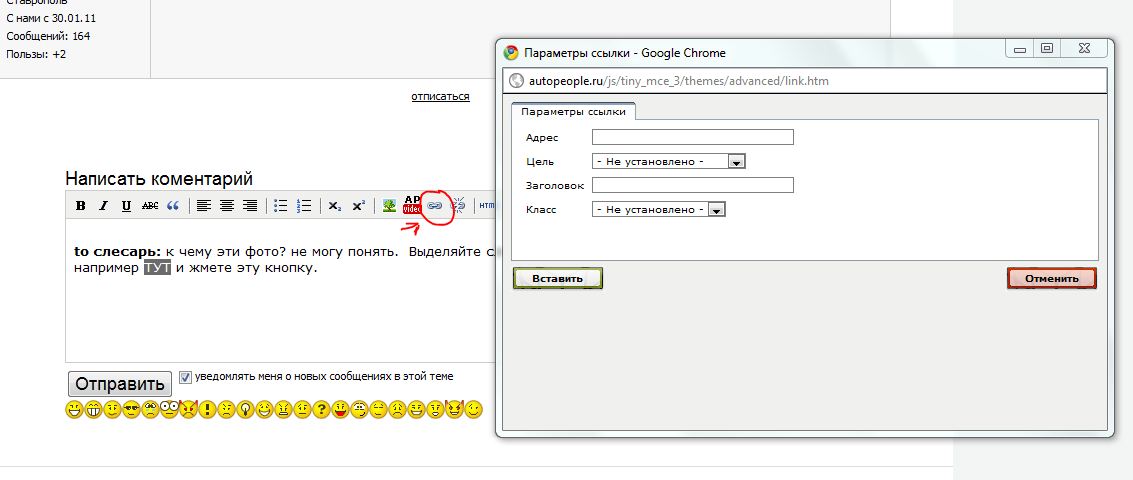Apply subscript formatting
Screen dimensions: 1133x480
(x=335, y=206)
